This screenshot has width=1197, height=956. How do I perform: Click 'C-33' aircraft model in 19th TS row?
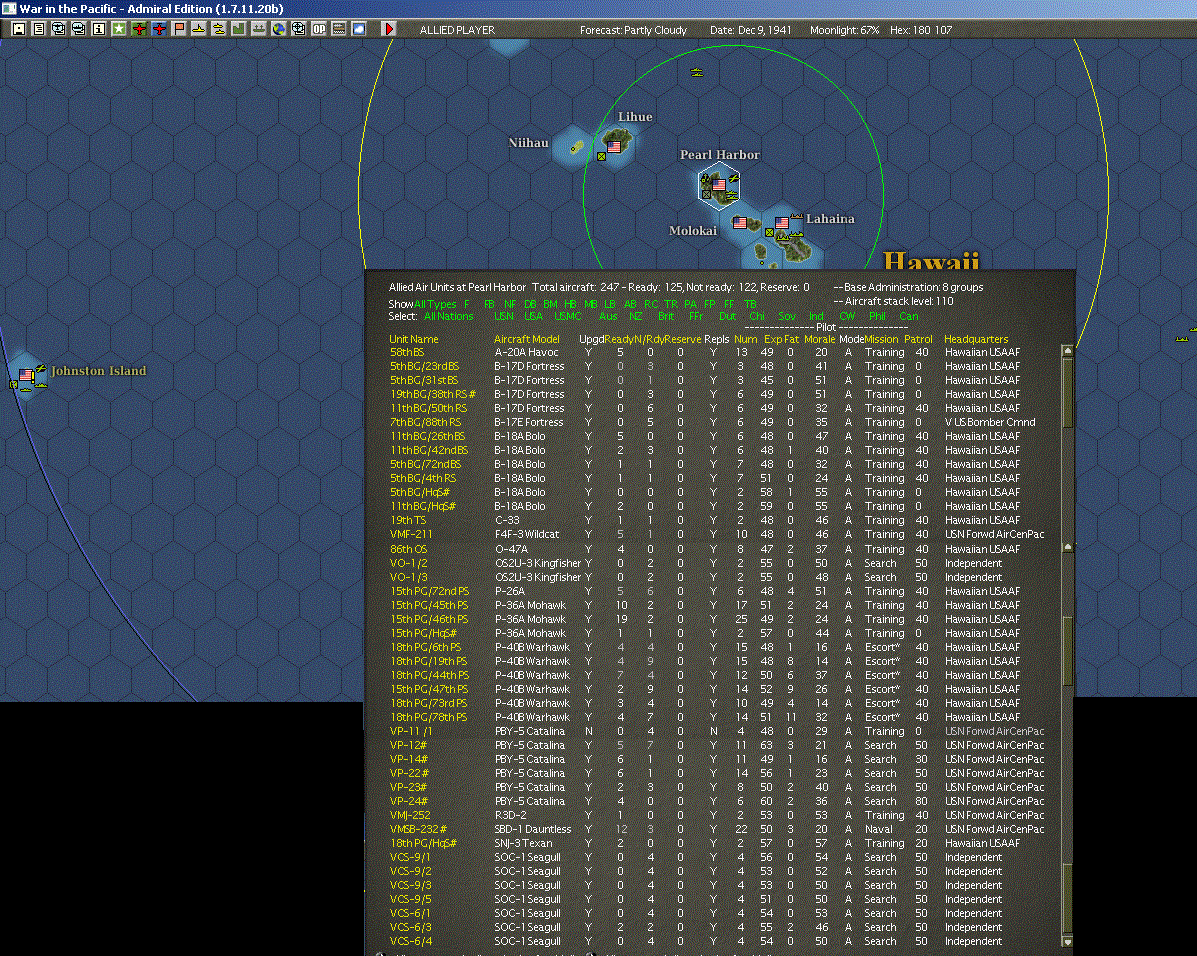click(x=507, y=520)
